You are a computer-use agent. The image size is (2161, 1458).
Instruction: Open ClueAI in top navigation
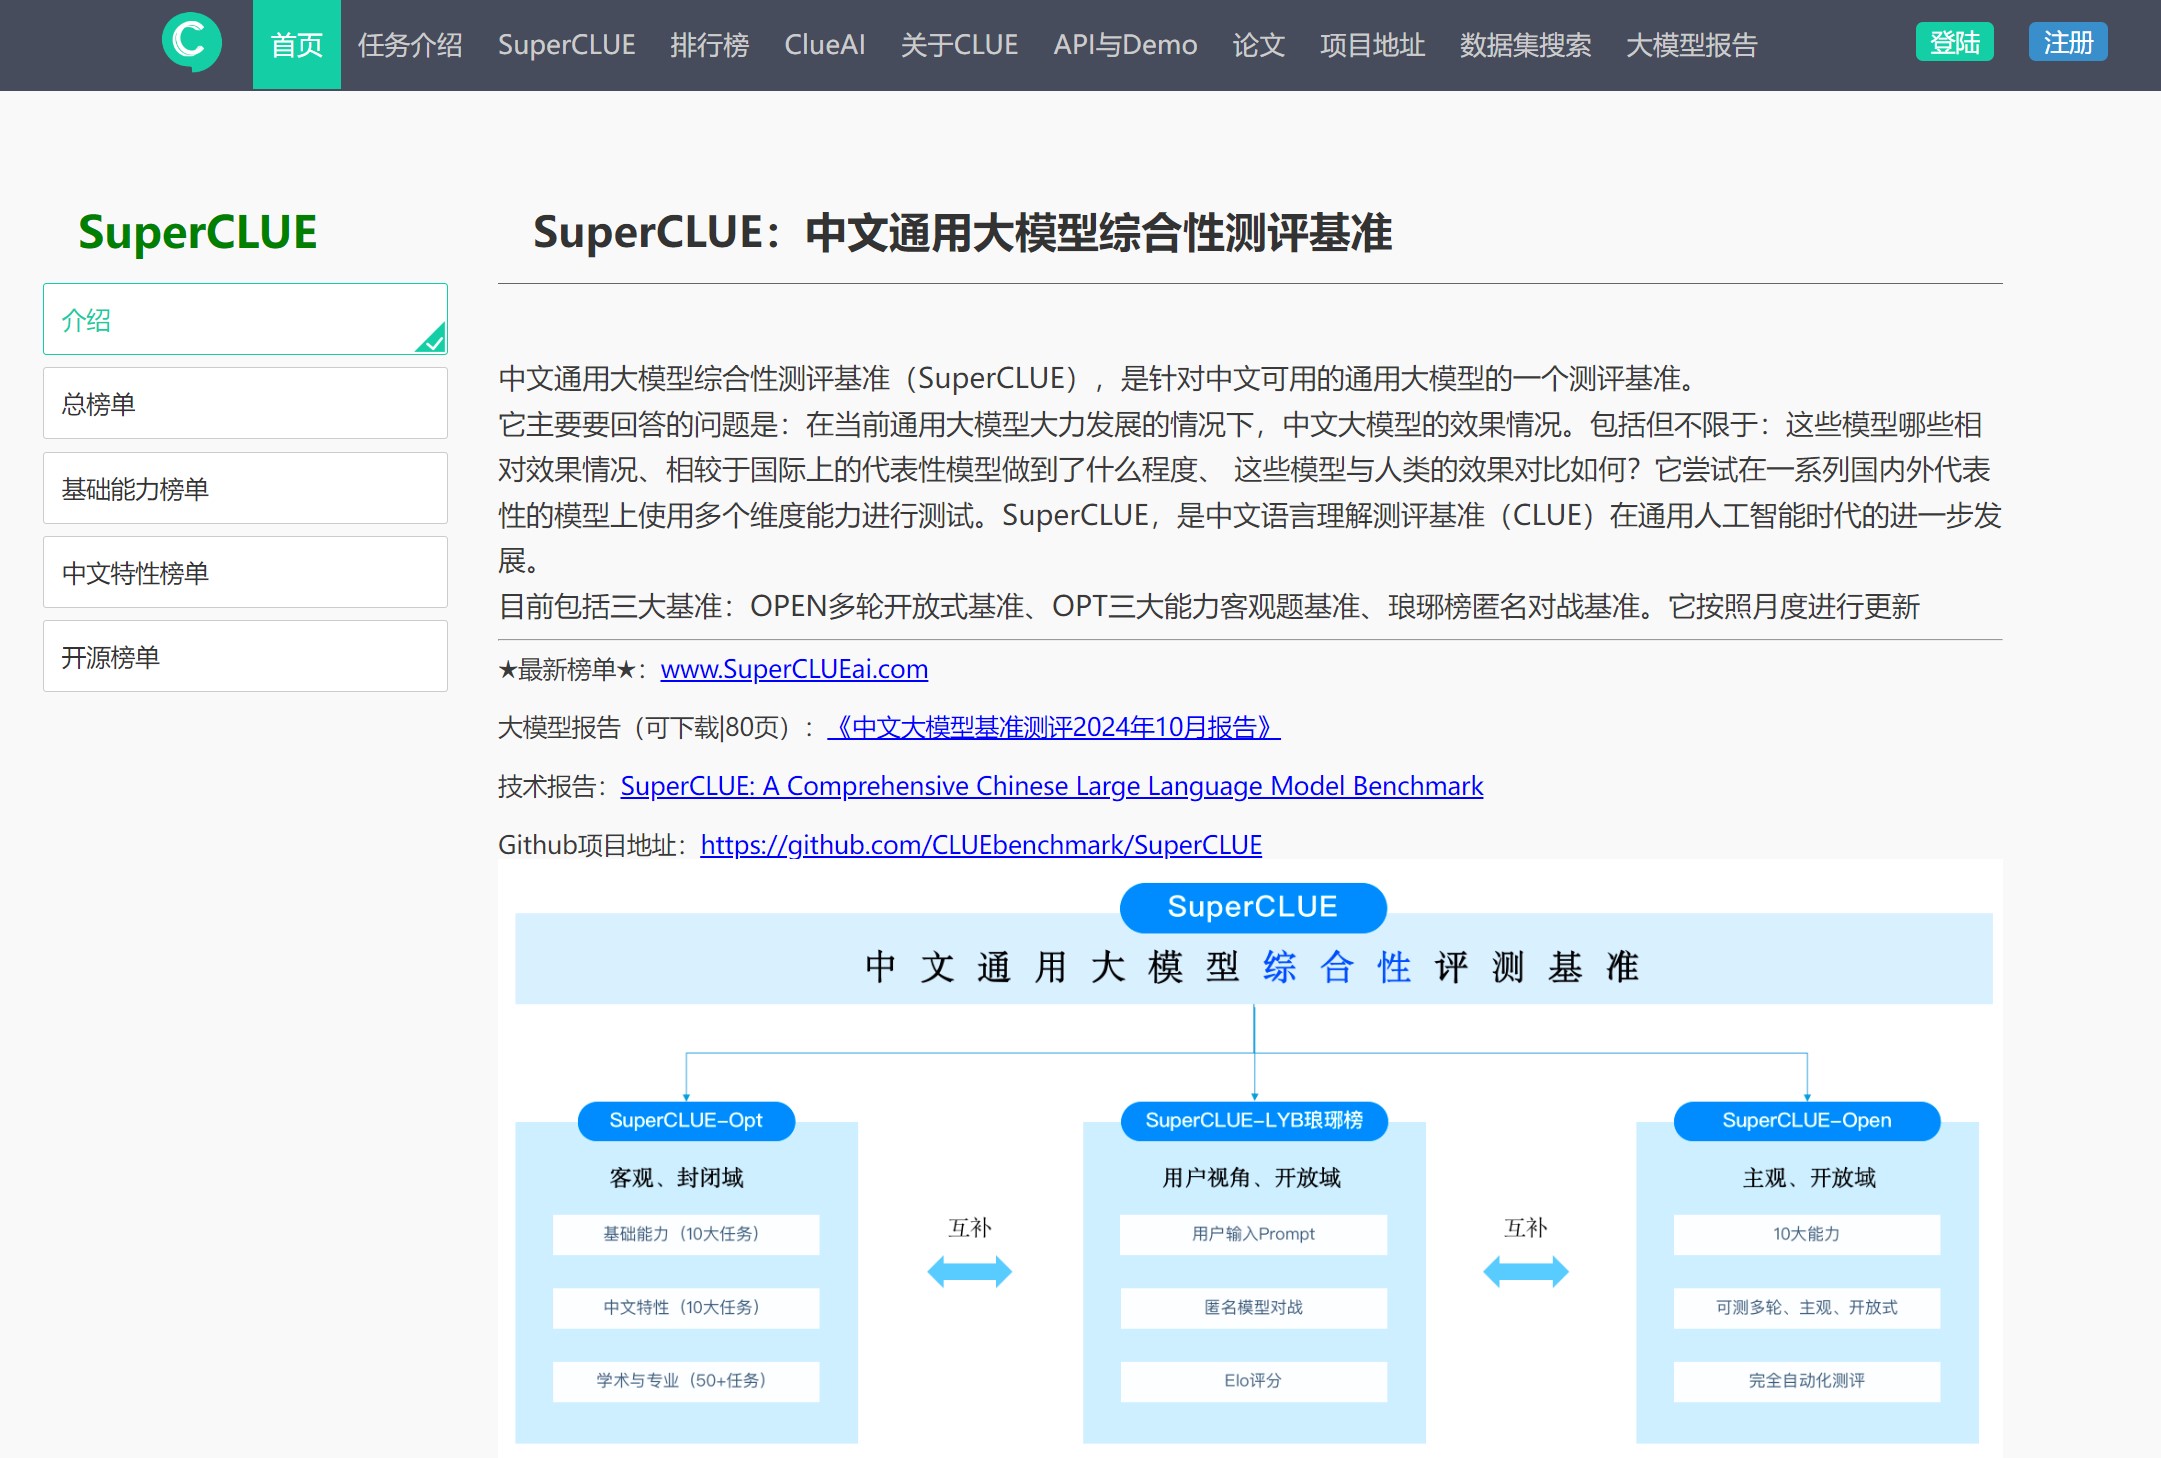point(824,45)
